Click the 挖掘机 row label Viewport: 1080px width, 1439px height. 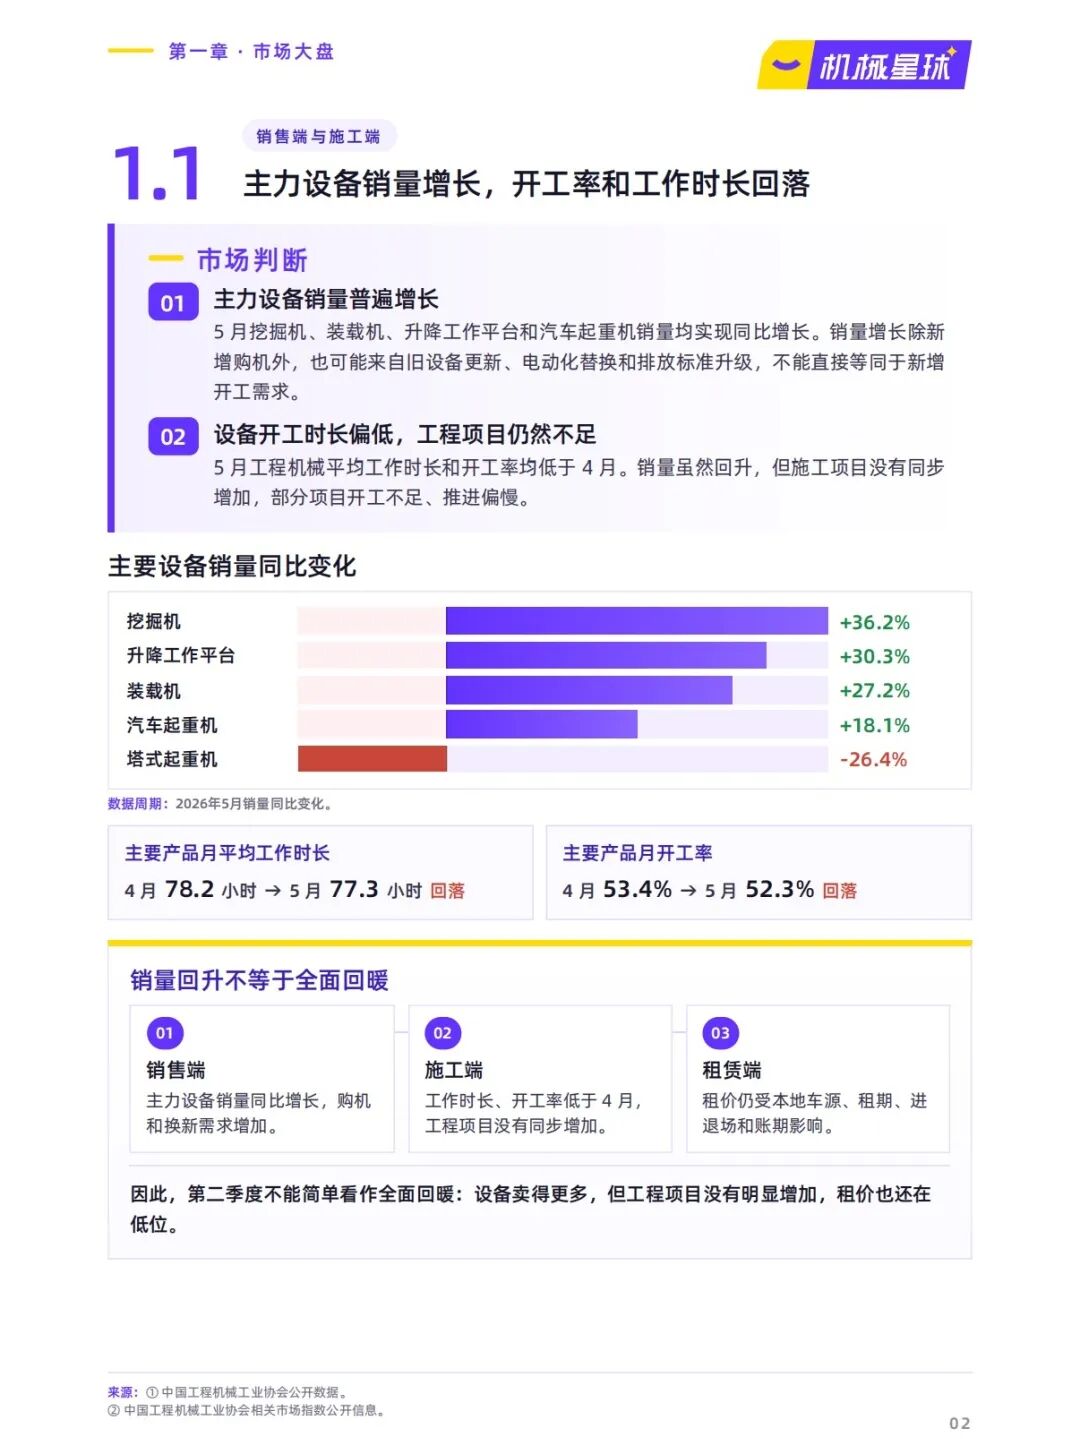point(153,621)
